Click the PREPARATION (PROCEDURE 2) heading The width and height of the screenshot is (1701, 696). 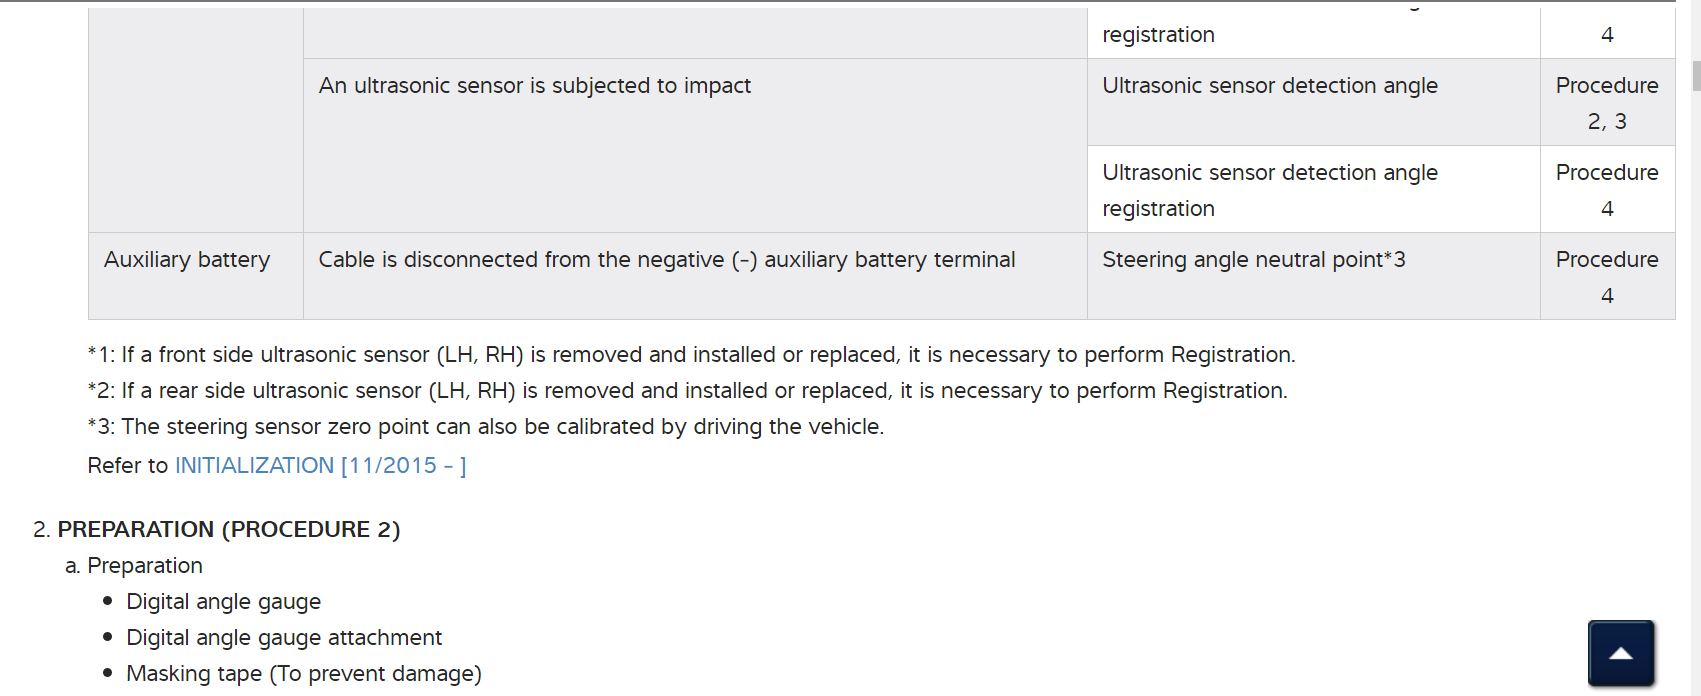click(x=228, y=530)
